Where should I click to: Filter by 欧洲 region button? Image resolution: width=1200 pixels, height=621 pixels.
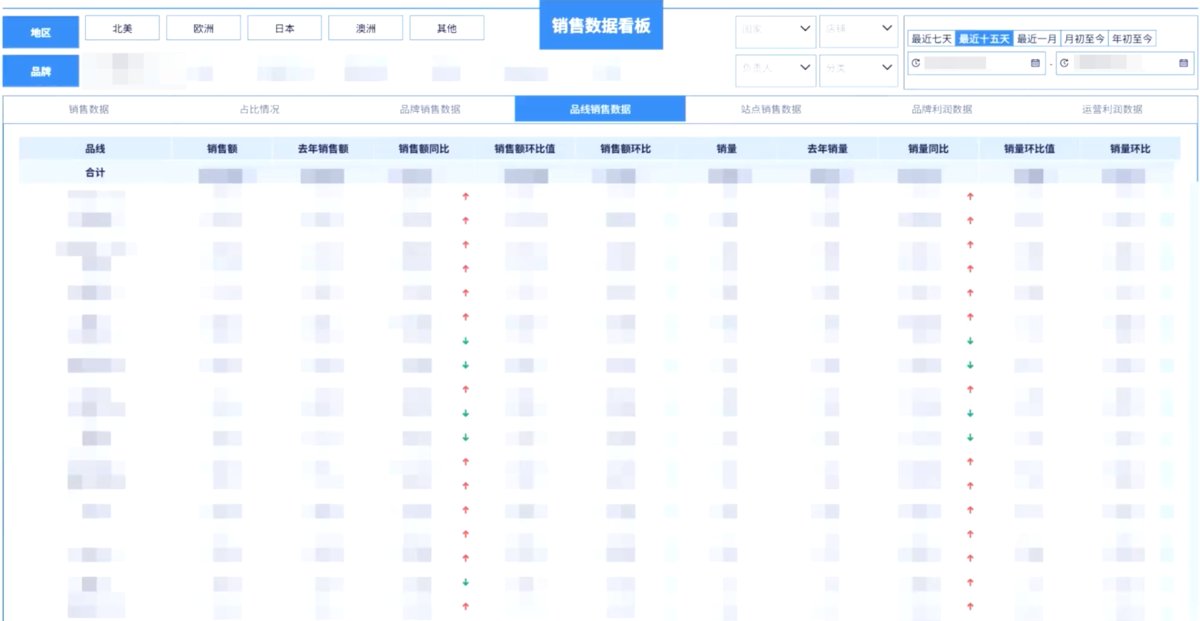tap(203, 28)
